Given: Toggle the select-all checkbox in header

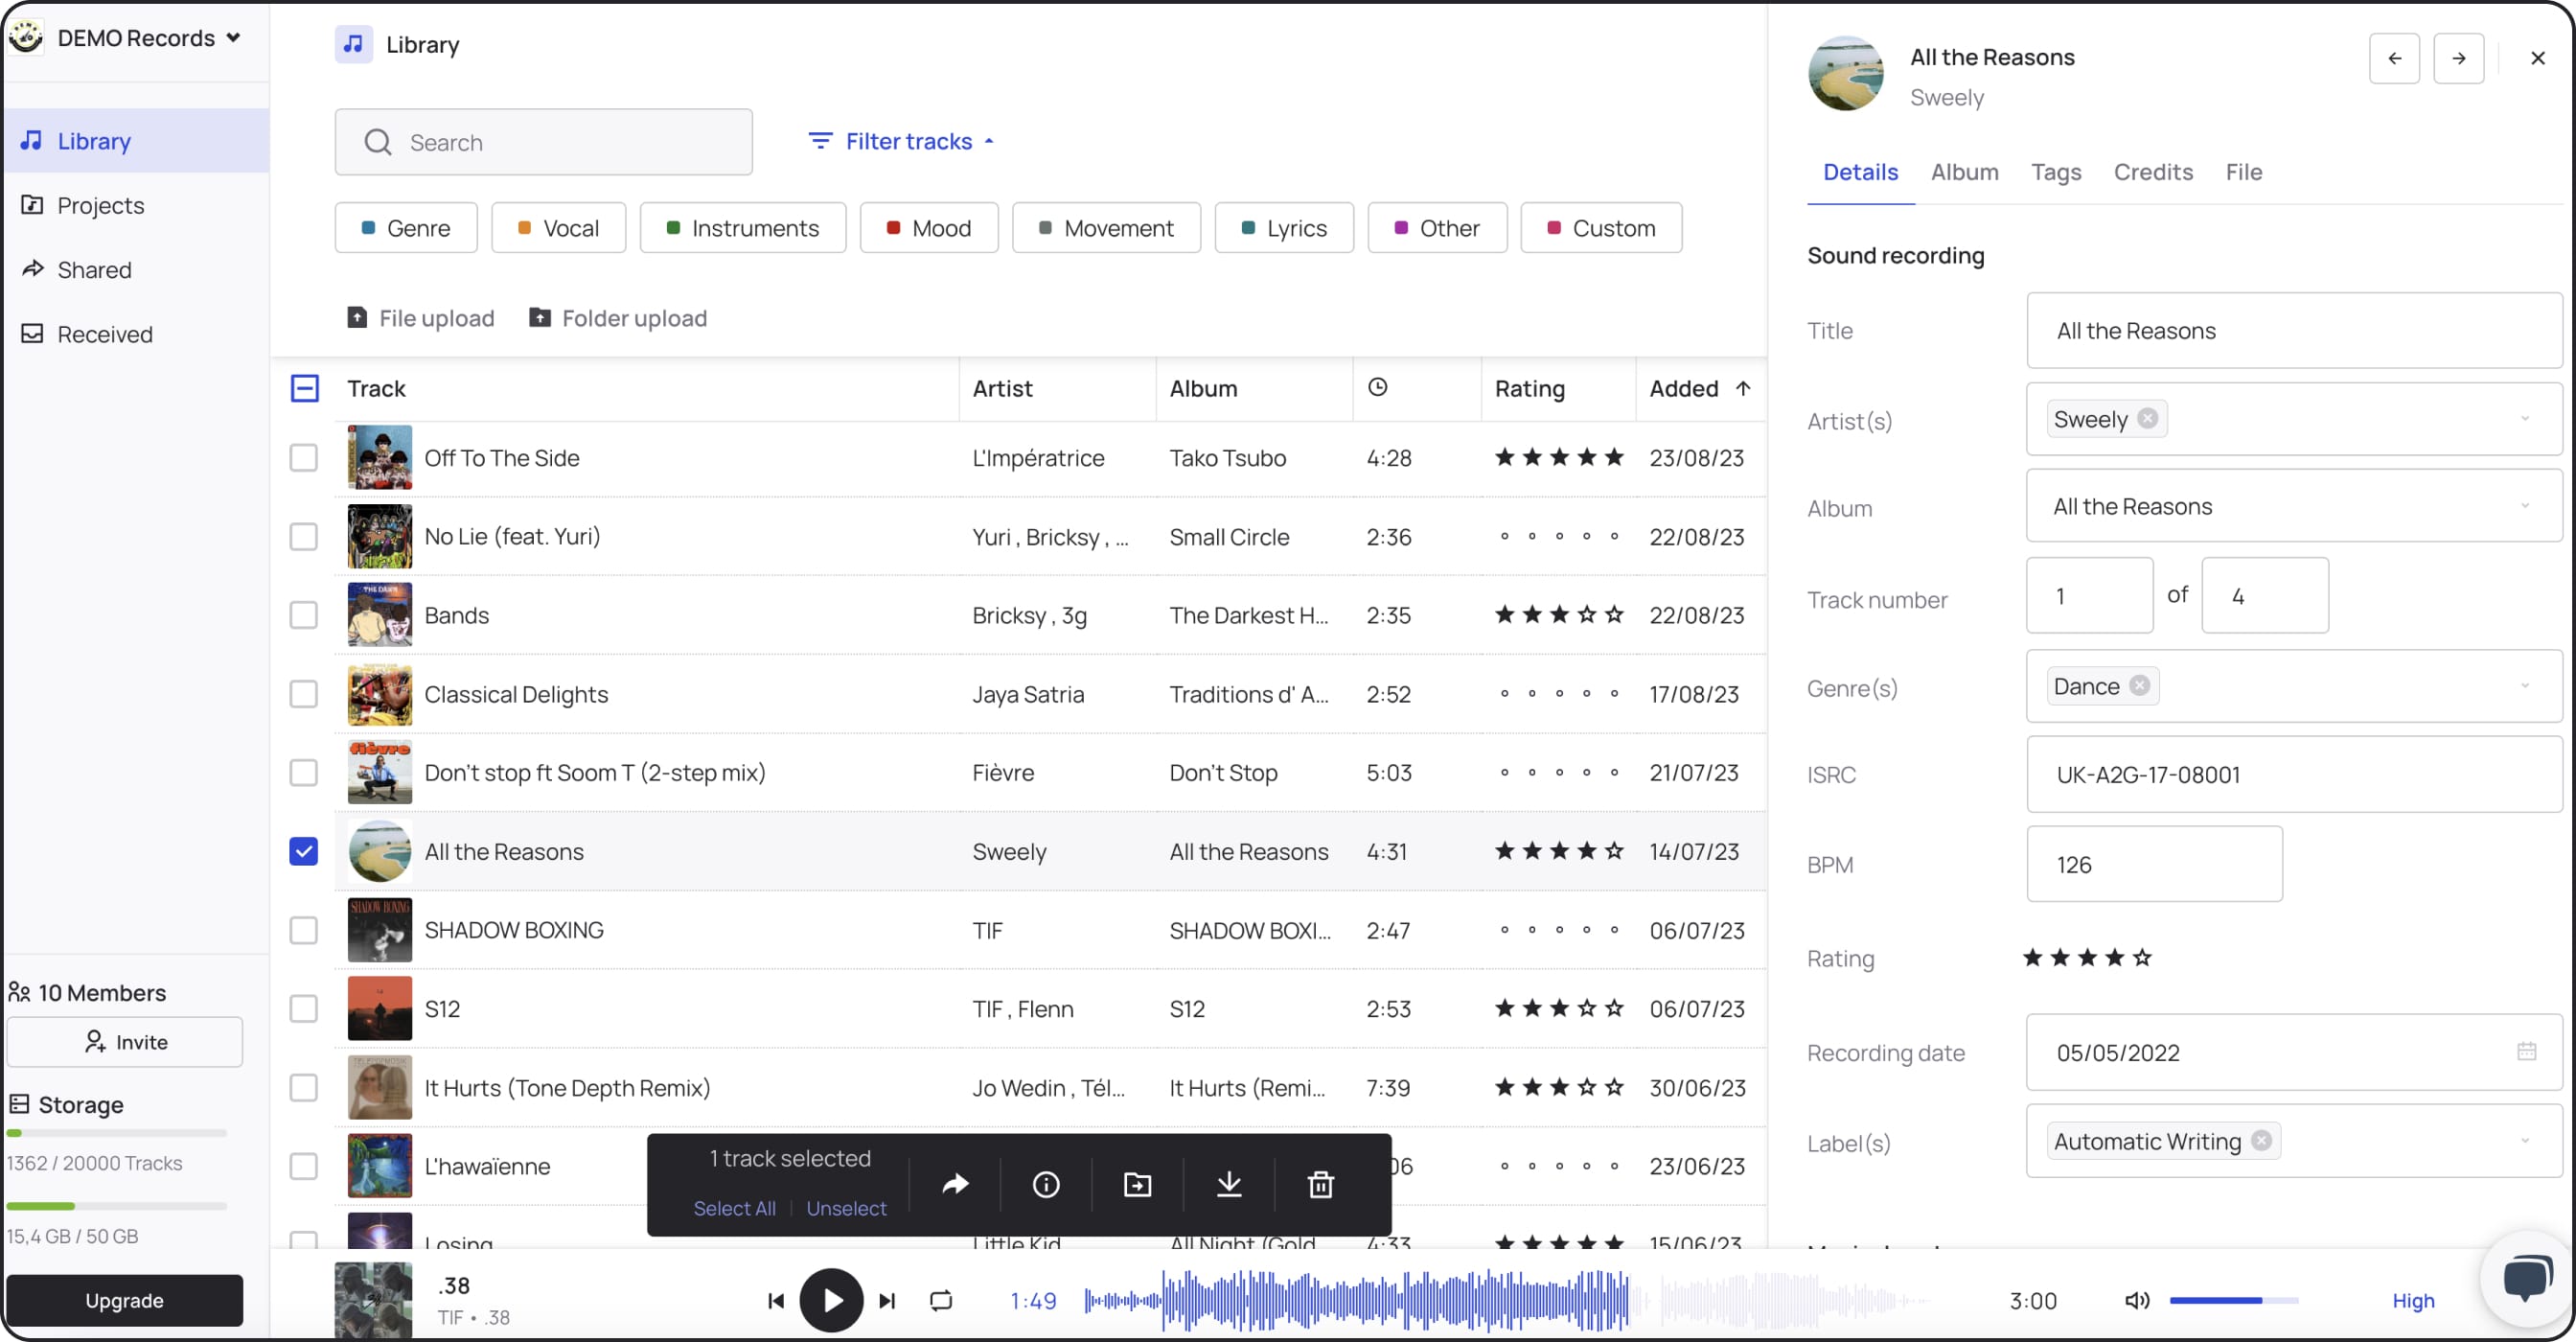Looking at the screenshot, I should 305,386.
